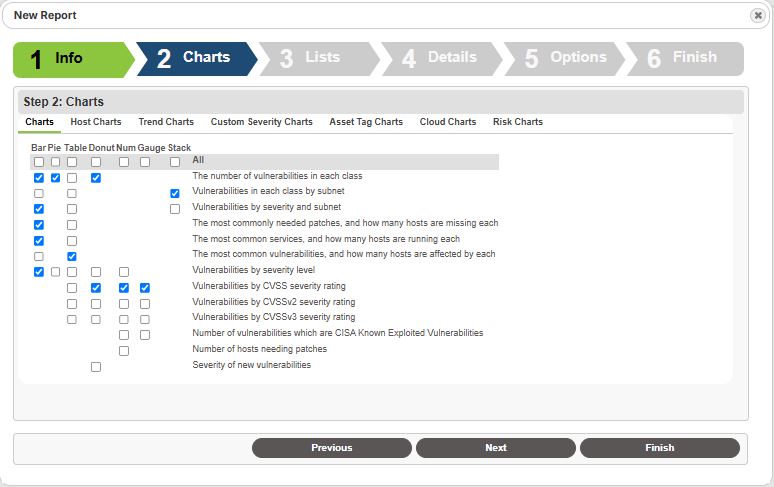The image size is (774, 487).
Task: Check the All row Stack checkbox
Action: click(x=175, y=162)
